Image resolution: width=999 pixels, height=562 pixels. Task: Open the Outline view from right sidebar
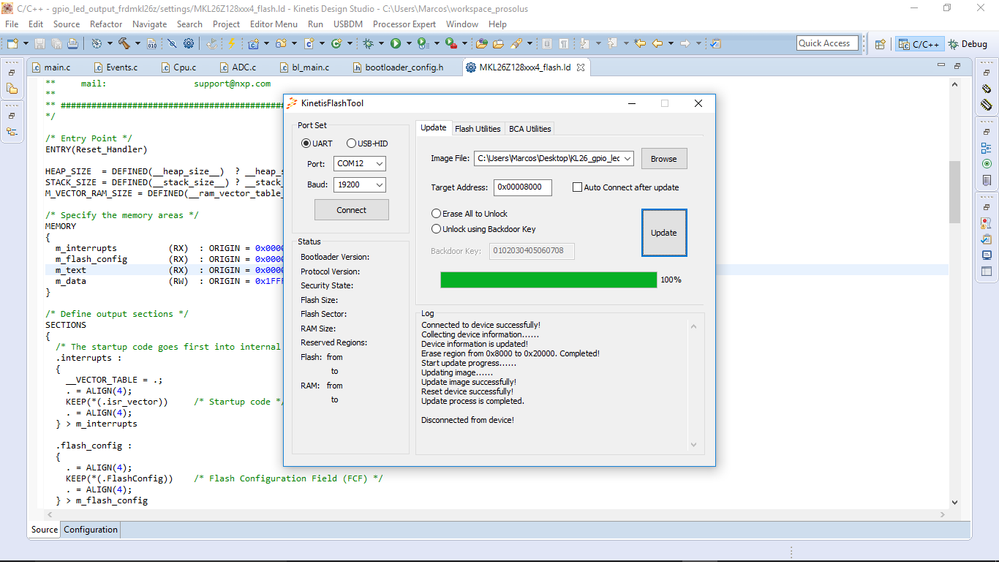point(986,148)
